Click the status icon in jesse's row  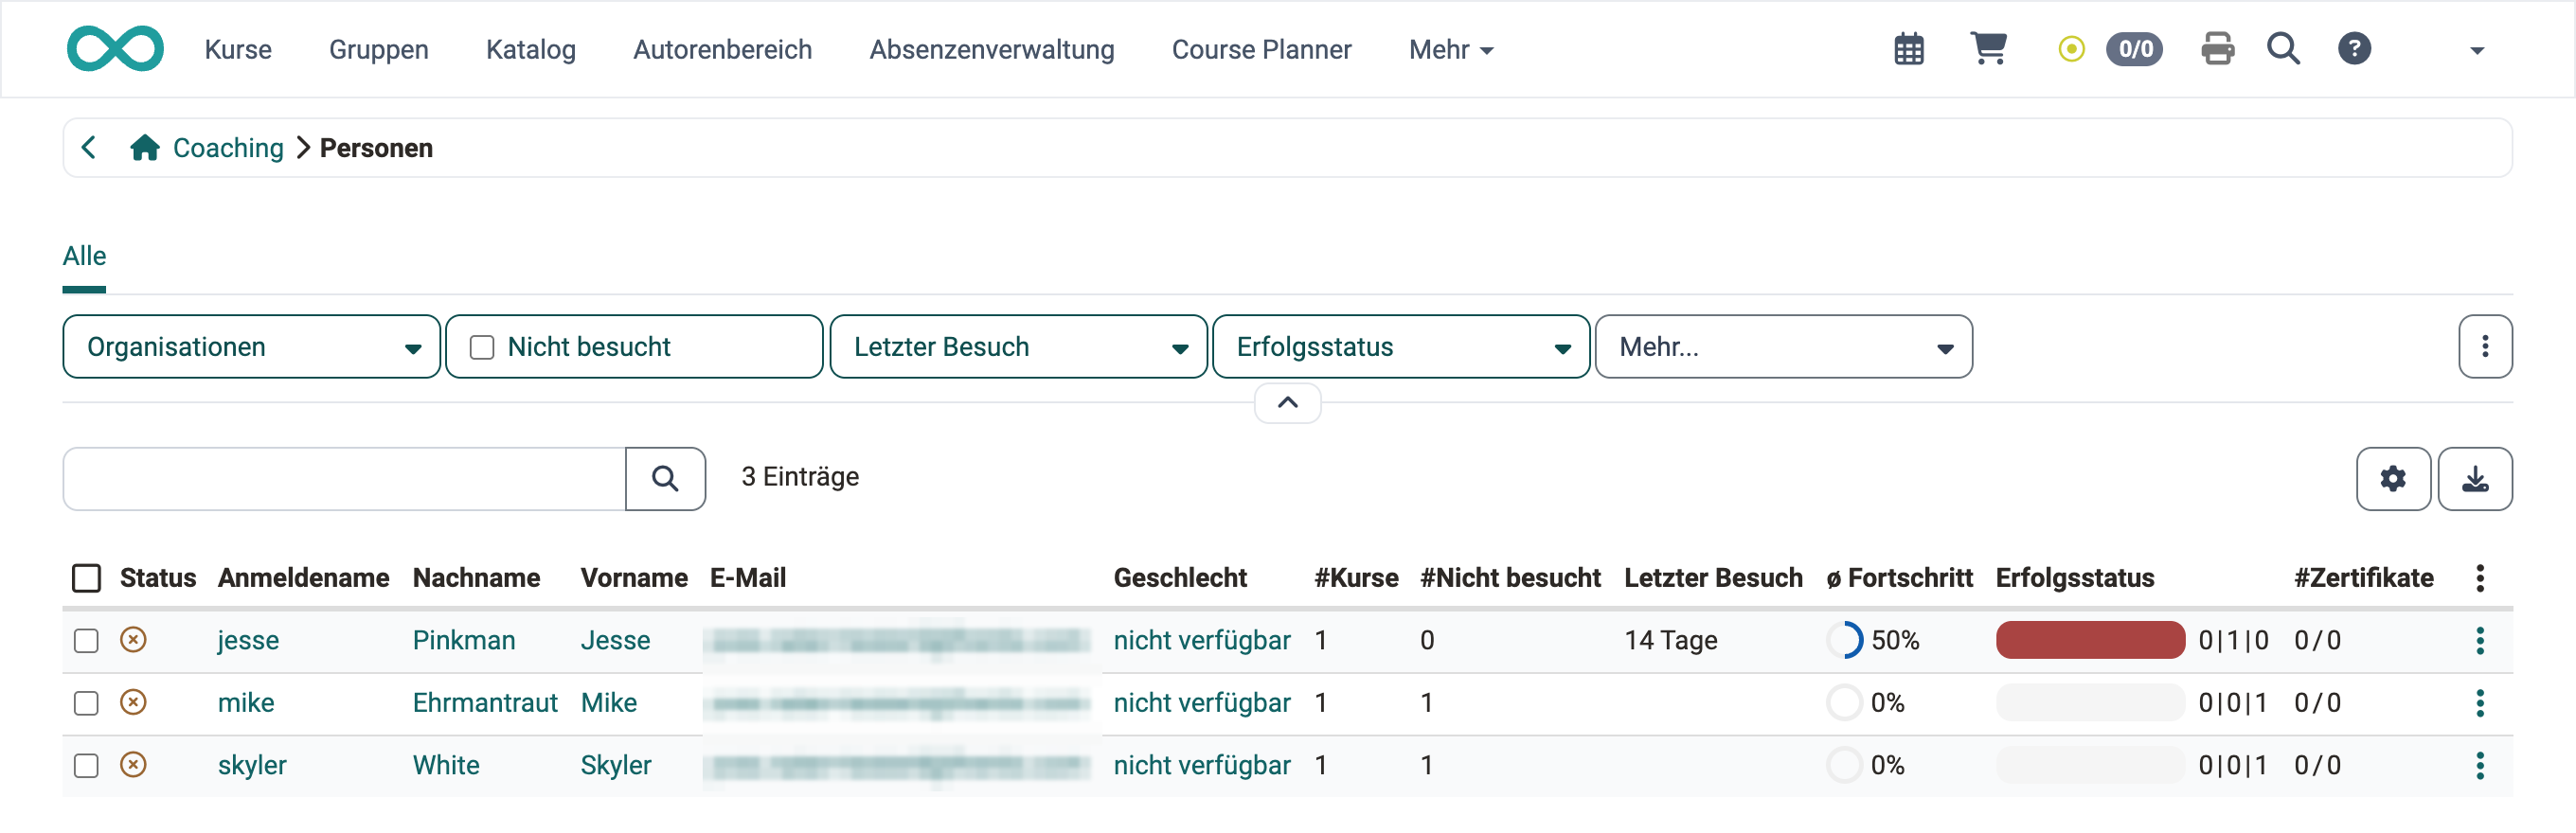click(x=133, y=640)
